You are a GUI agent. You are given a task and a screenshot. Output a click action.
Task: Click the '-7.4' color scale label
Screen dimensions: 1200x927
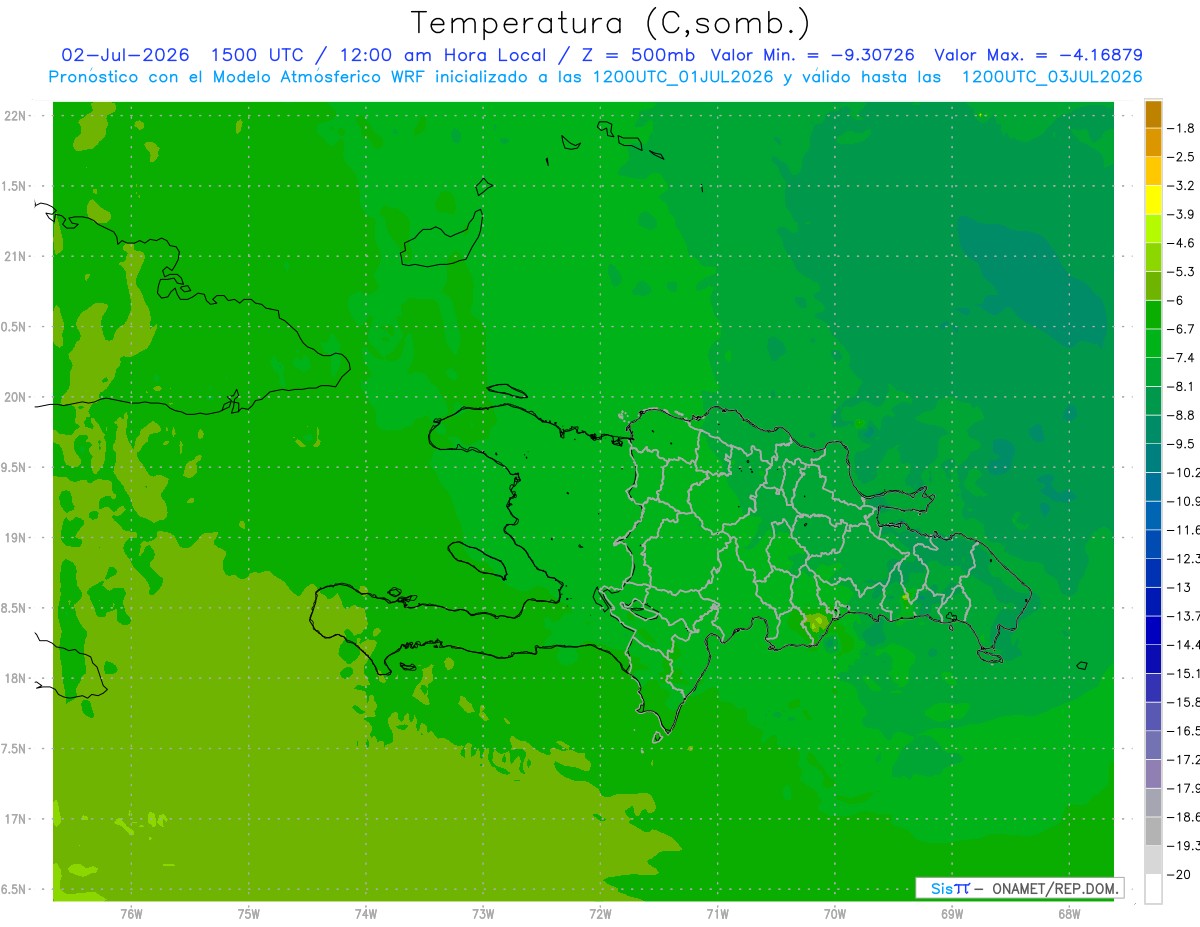(1182, 358)
